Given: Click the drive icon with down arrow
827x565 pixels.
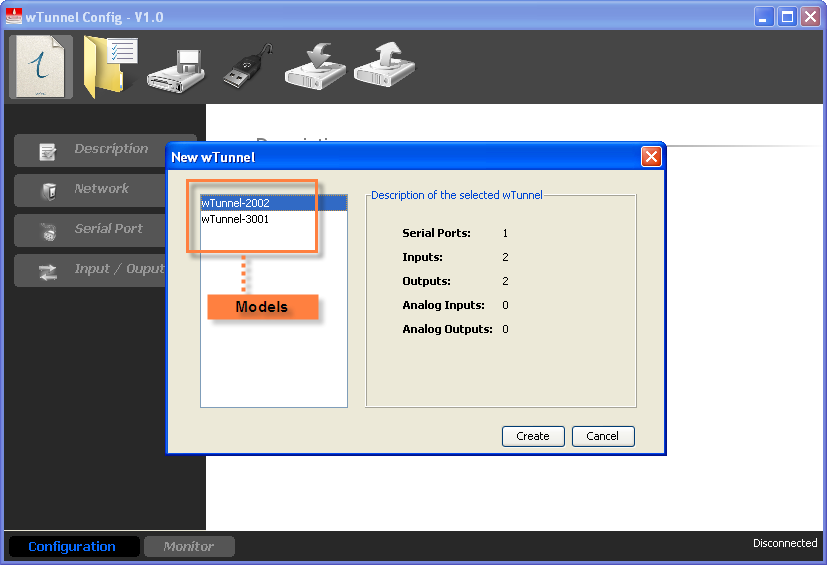Looking at the screenshot, I should 315,68.
